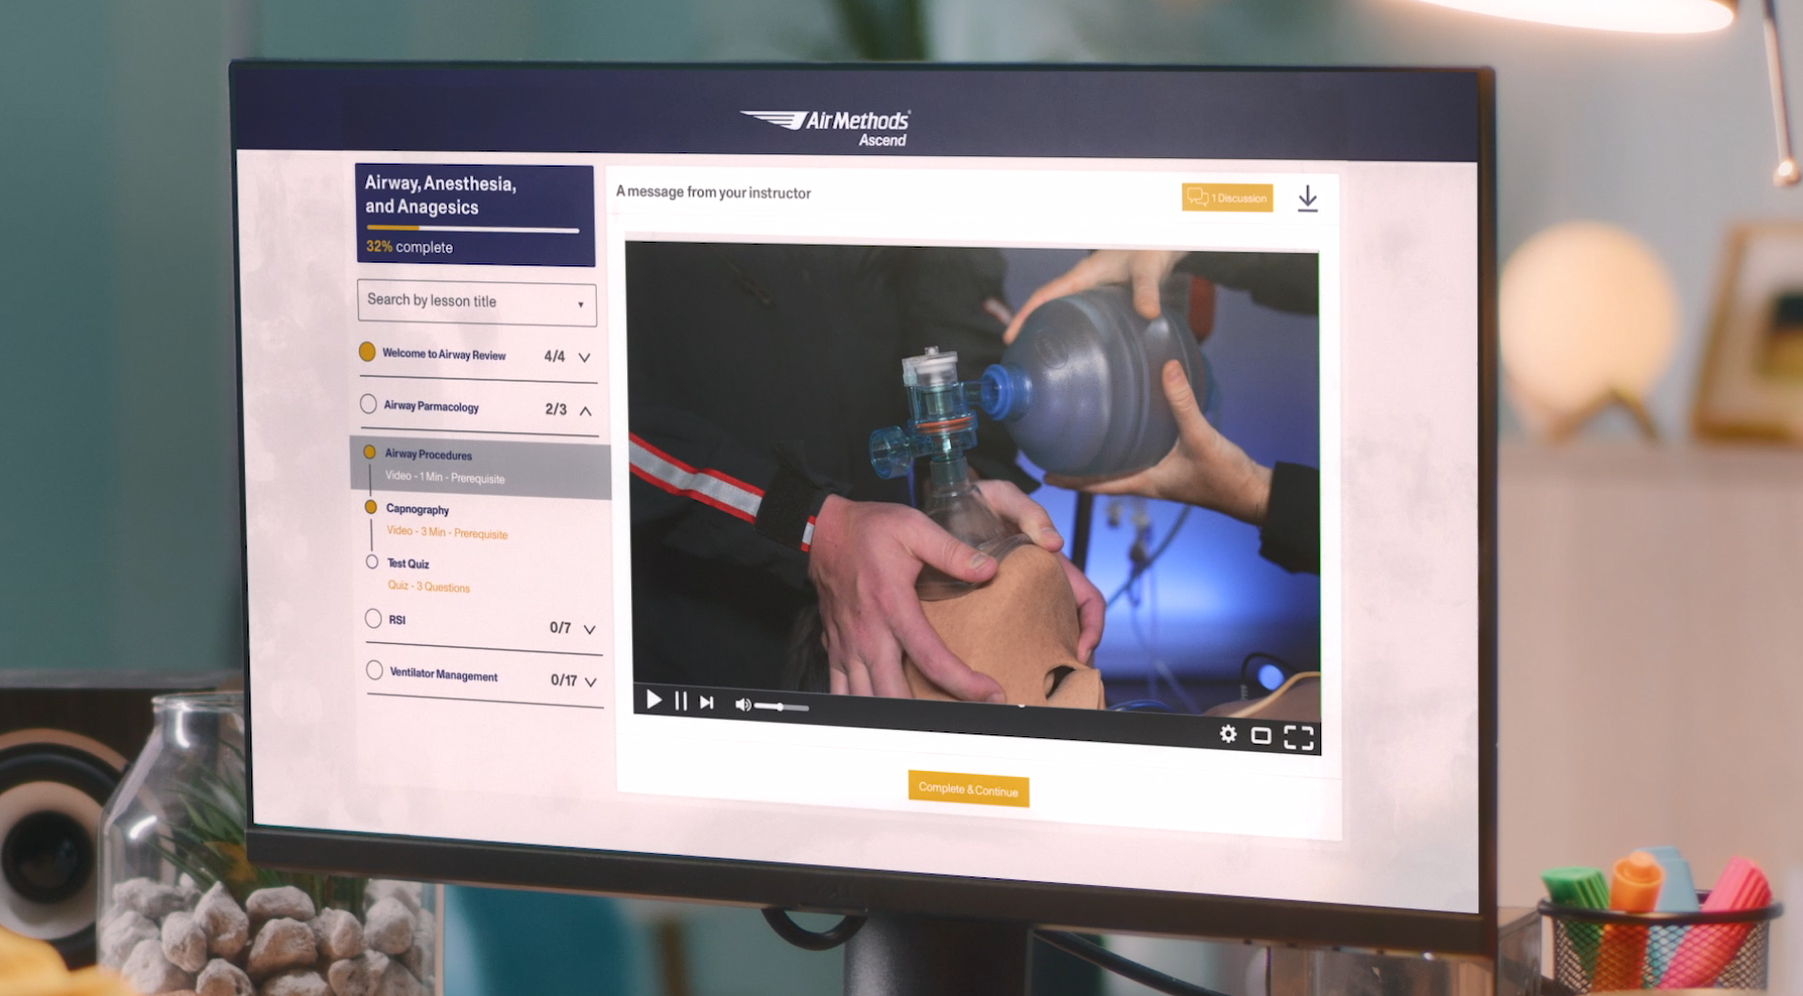Download the lesson using the download arrow icon

(1307, 199)
